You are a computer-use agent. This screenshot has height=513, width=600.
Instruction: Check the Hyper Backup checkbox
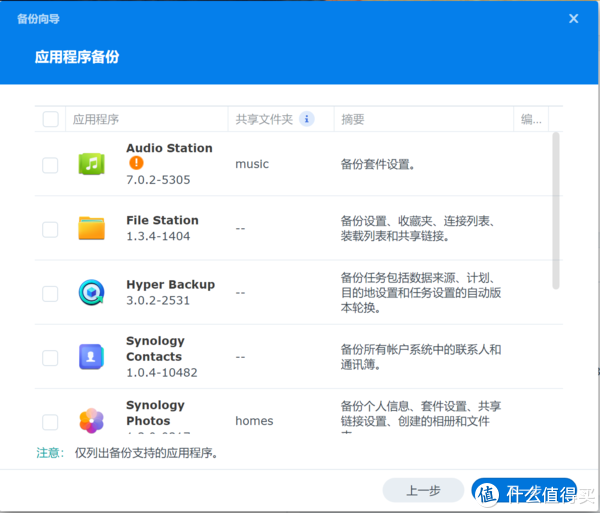(x=50, y=294)
